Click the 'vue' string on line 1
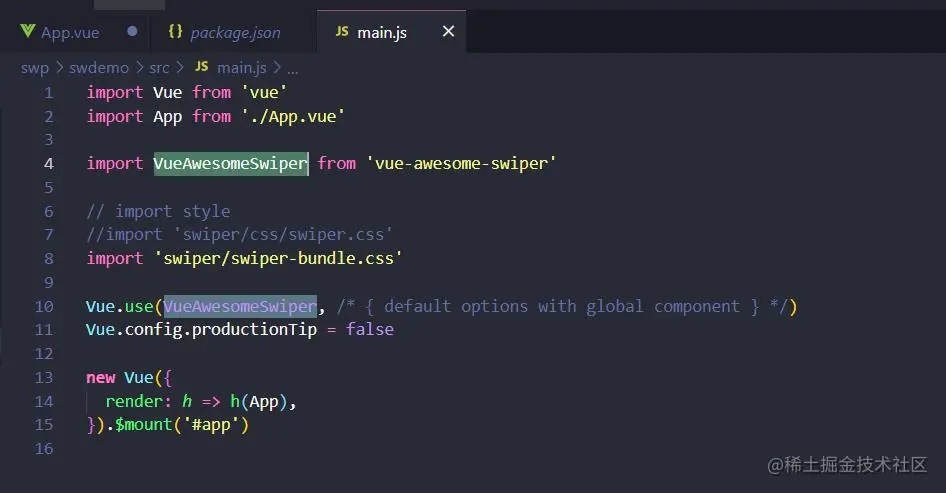Image resolution: width=946 pixels, height=493 pixels. [x=264, y=92]
